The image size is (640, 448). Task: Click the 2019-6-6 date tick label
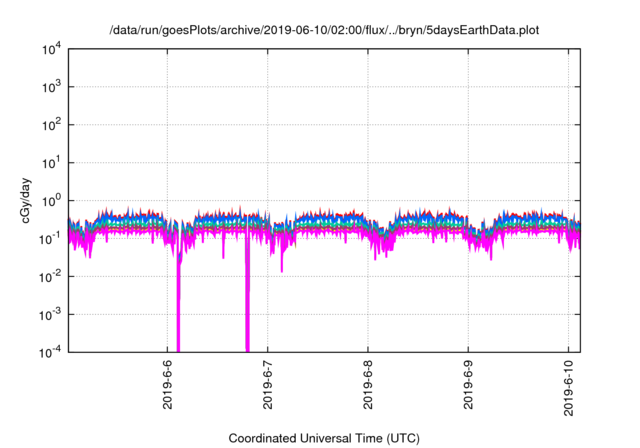pos(167,385)
